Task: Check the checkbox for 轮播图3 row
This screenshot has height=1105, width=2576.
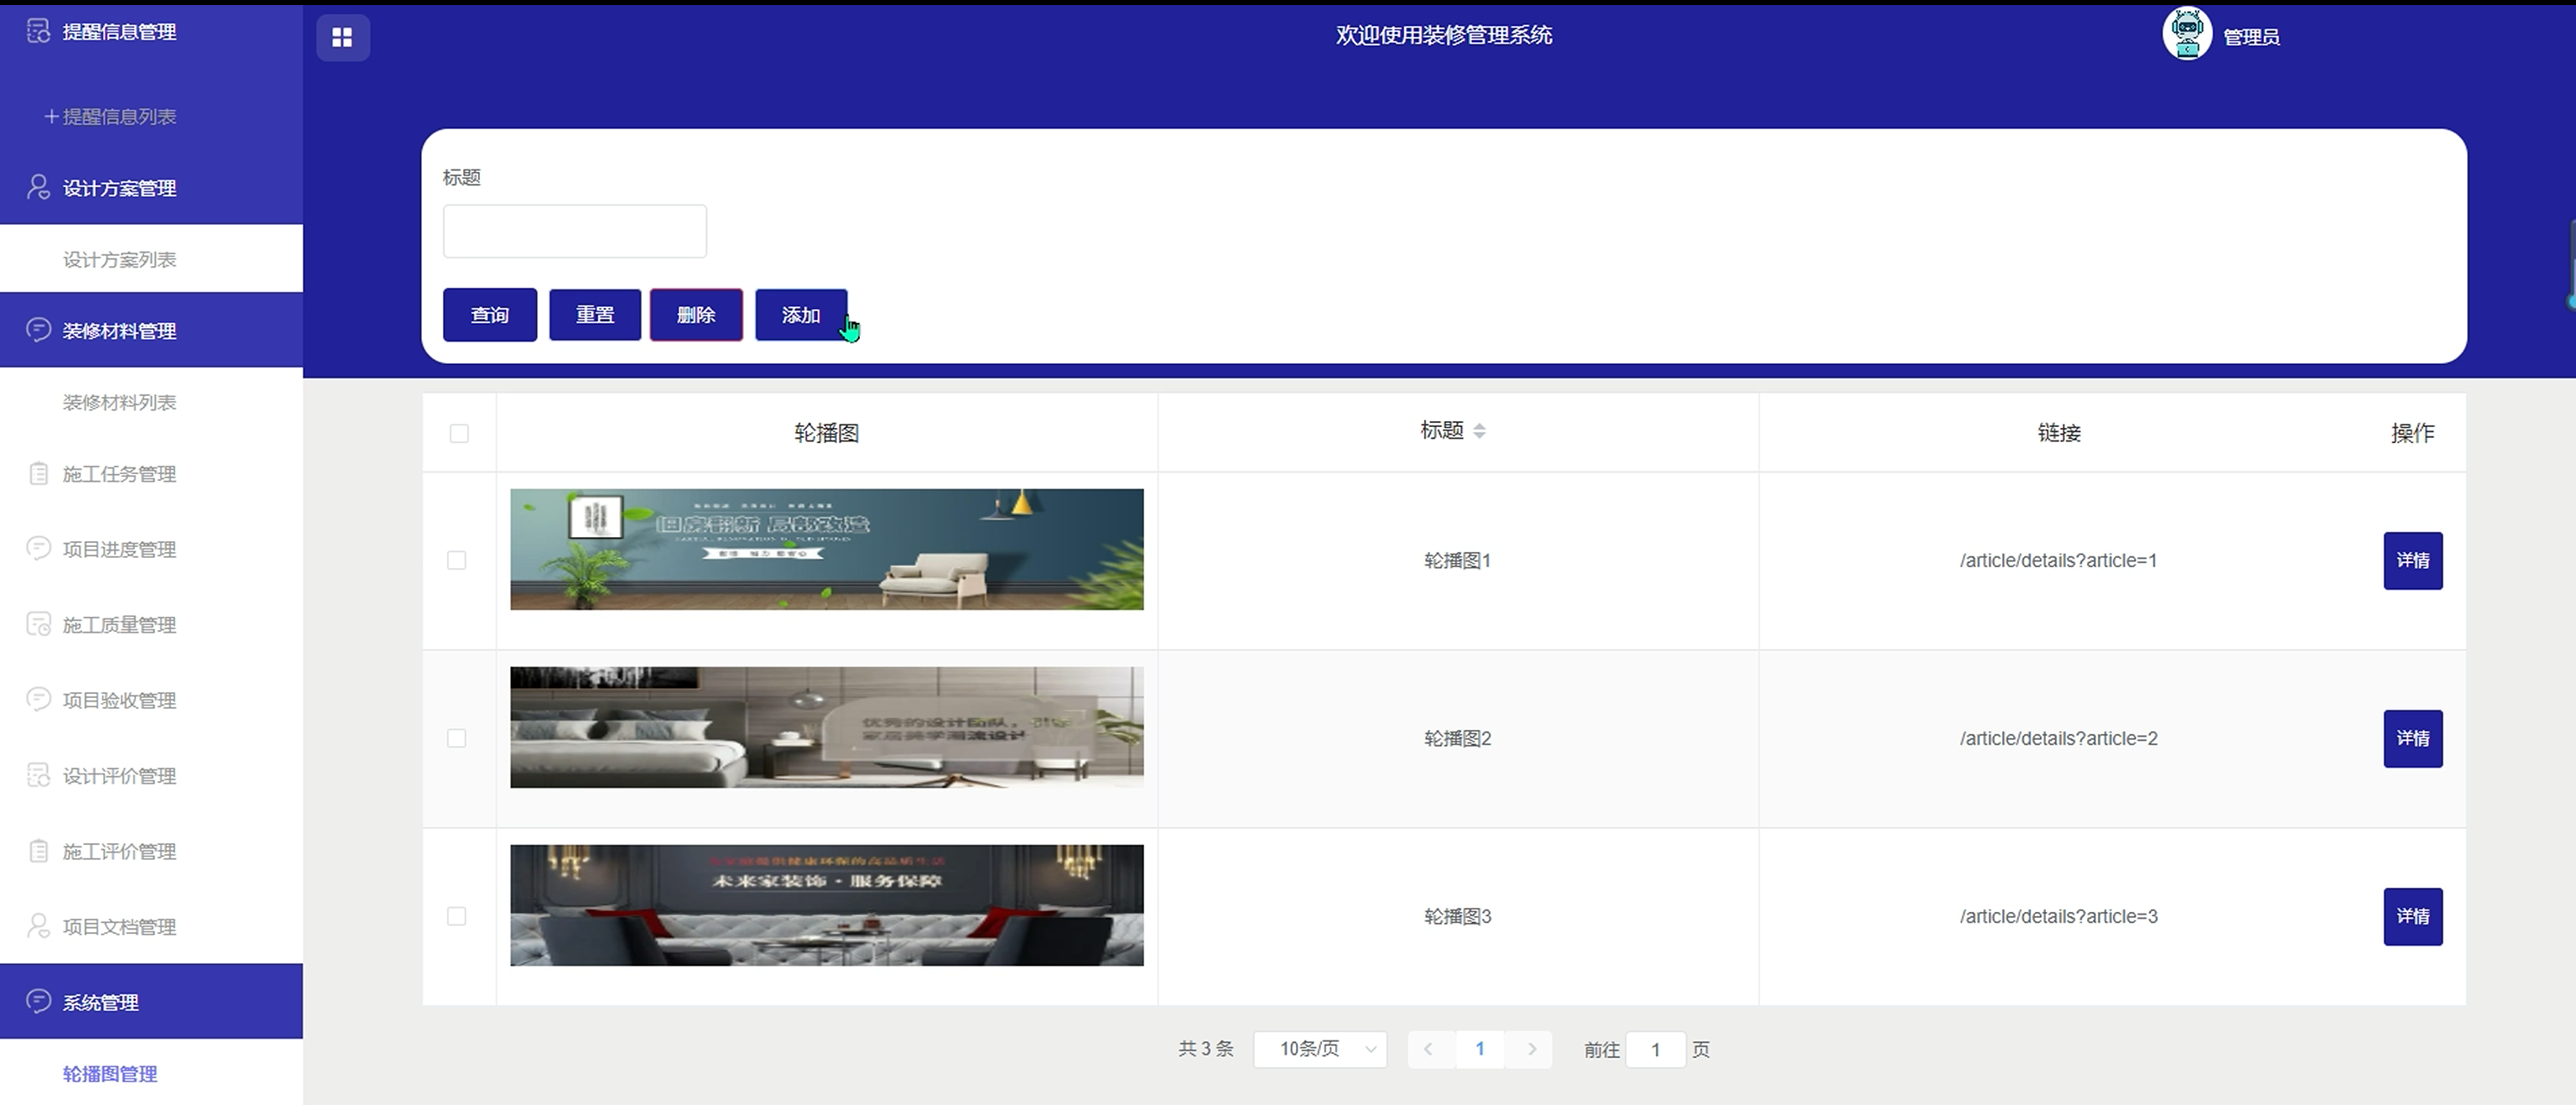Action: tap(456, 916)
